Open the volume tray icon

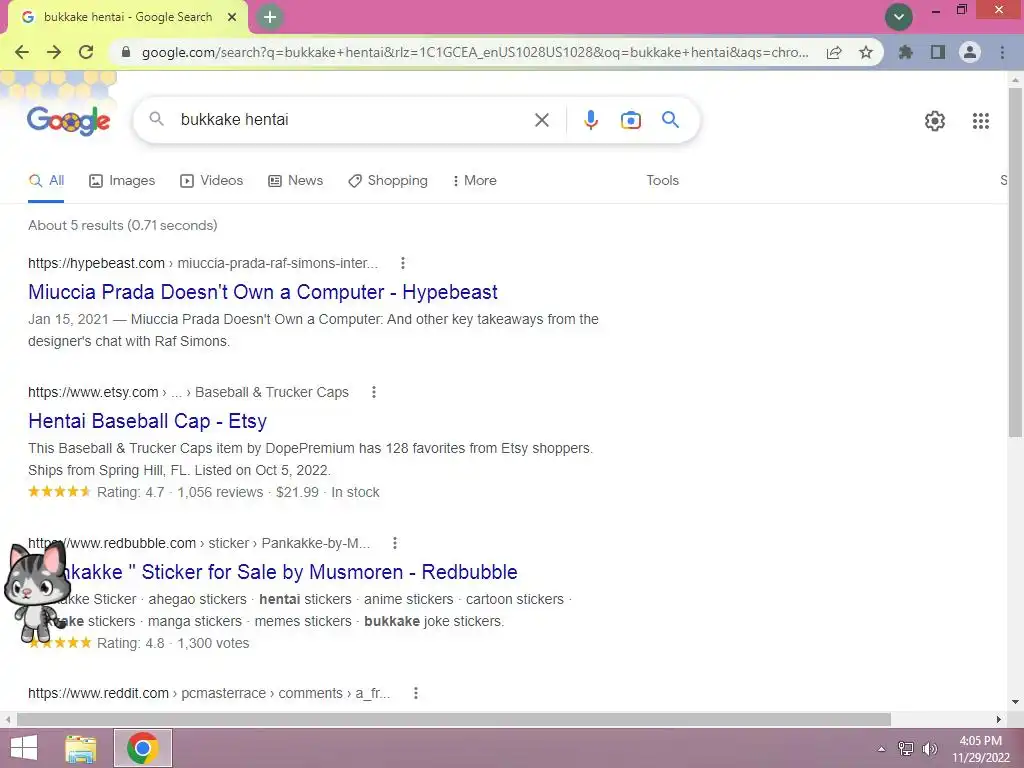[929, 749]
